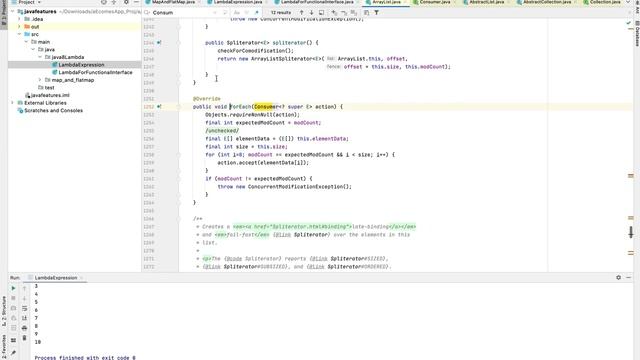Toggle Words option in search bar
The height and width of the screenshot is (360, 640).
pos(247,13)
